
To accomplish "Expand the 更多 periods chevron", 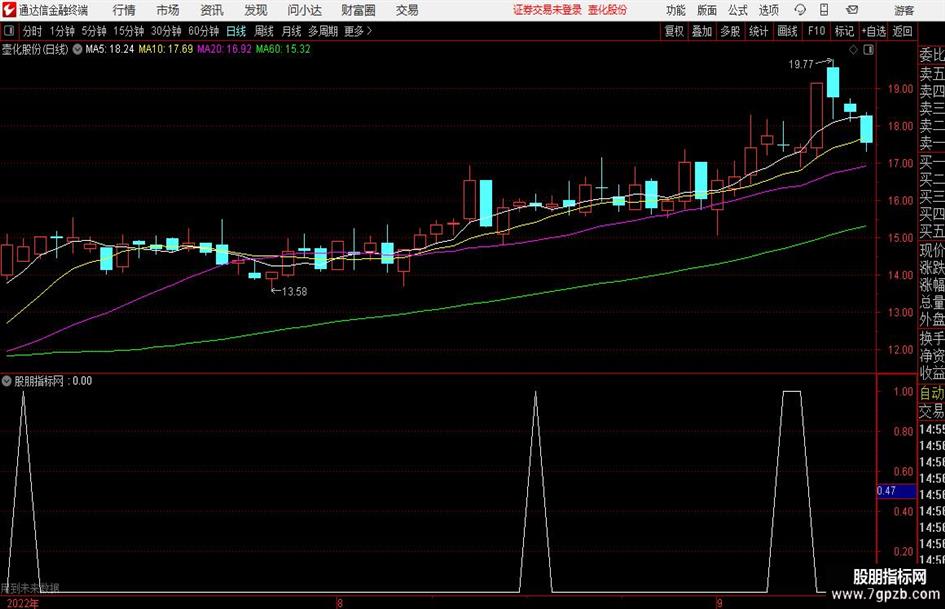I will (369, 30).
